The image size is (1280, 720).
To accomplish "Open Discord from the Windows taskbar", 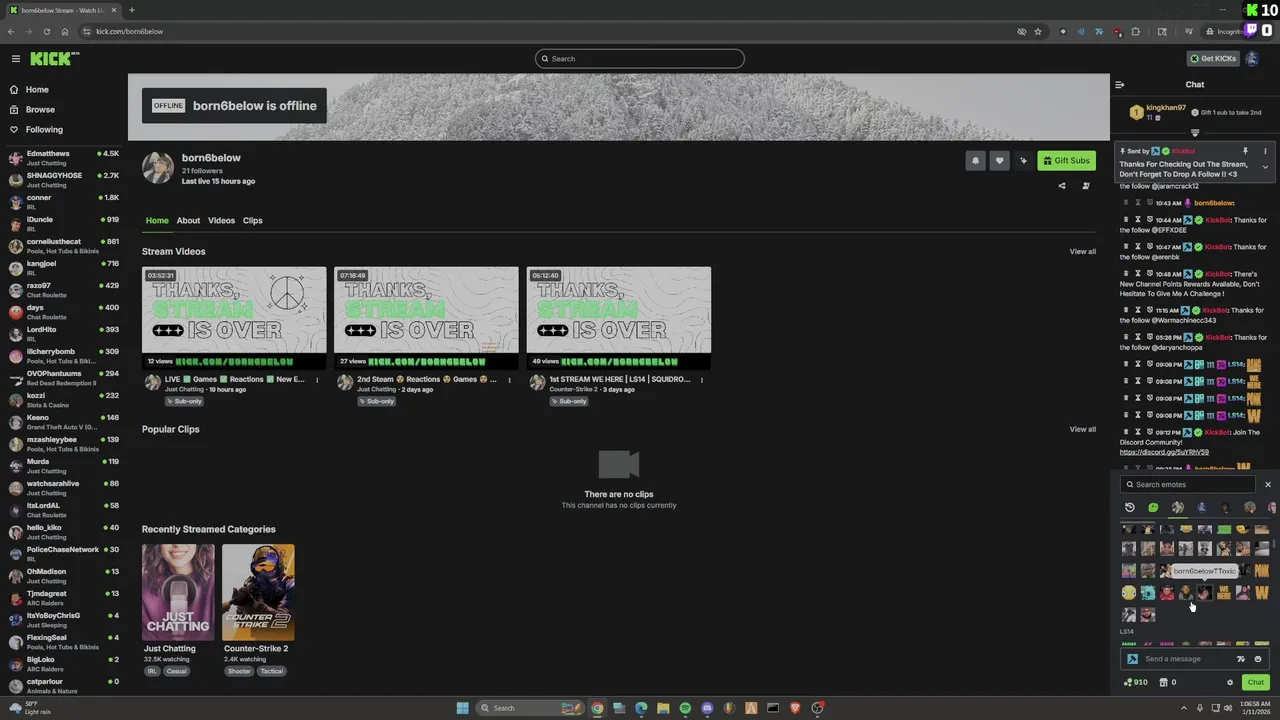I will [707, 708].
